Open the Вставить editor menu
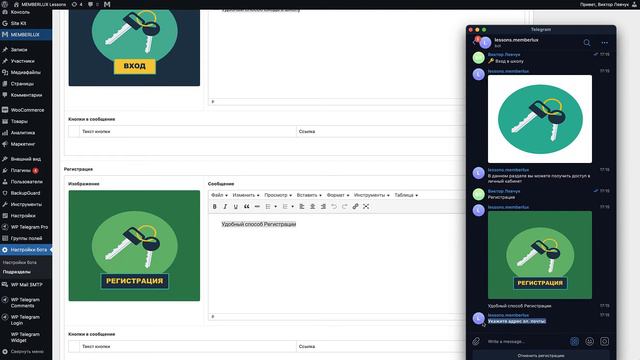 [309, 195]
